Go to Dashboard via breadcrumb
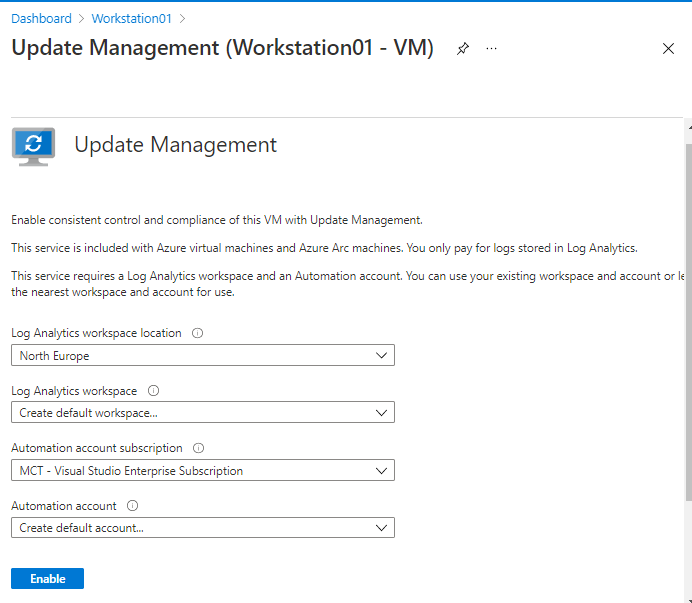Image resolution: width=692 pixels, height=603 pixels. pyautogui.click(x=41, y=18)
